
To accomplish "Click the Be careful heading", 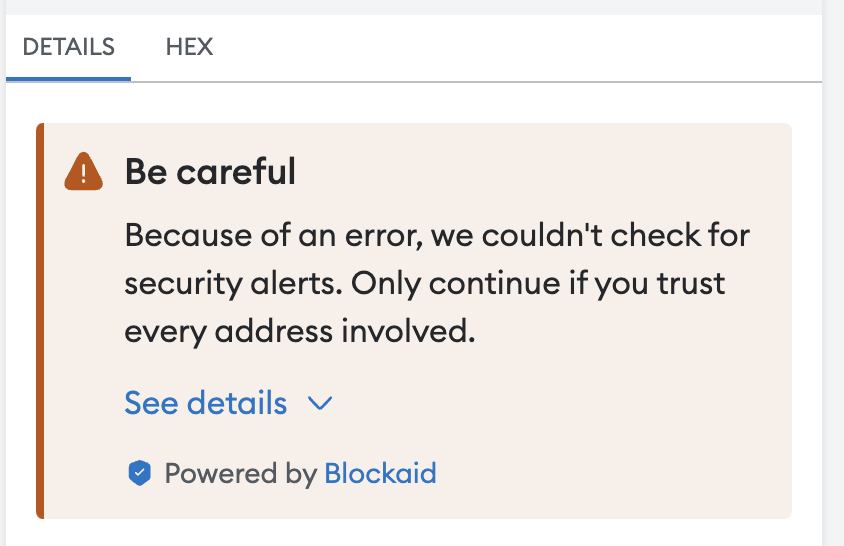I will coord(210,171).
